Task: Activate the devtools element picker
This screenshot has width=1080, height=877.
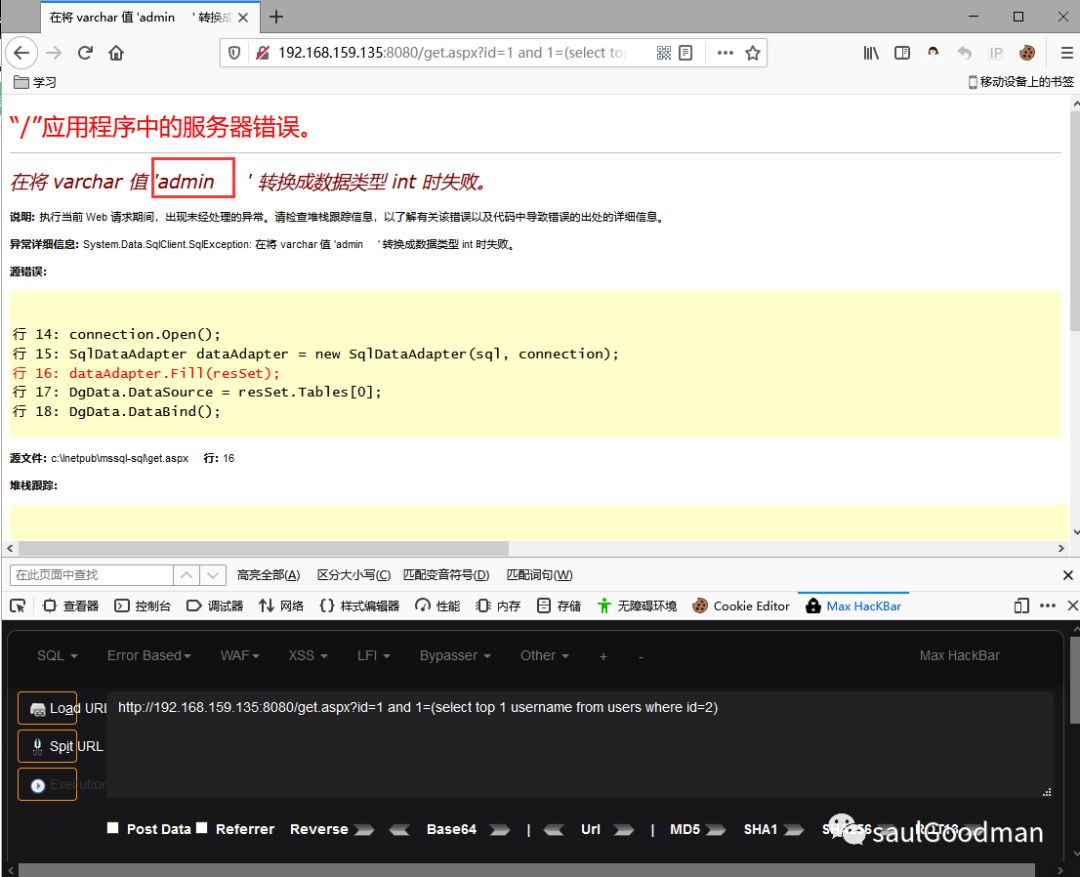Action: pyautogui.click(x=18, y=606)
